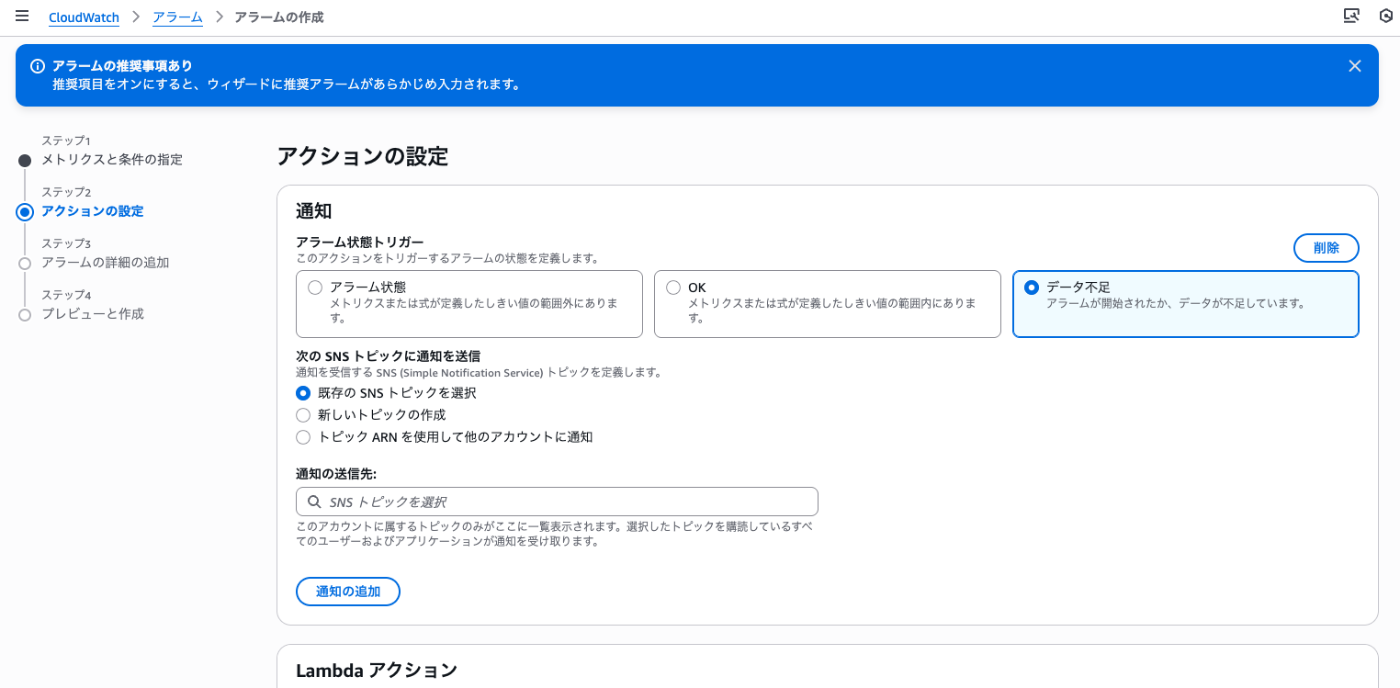The width and height of the screenshot is (1400, 688).
Task: Go to the アラーム breadcrumb link
Action: click(x=177, y=18)
